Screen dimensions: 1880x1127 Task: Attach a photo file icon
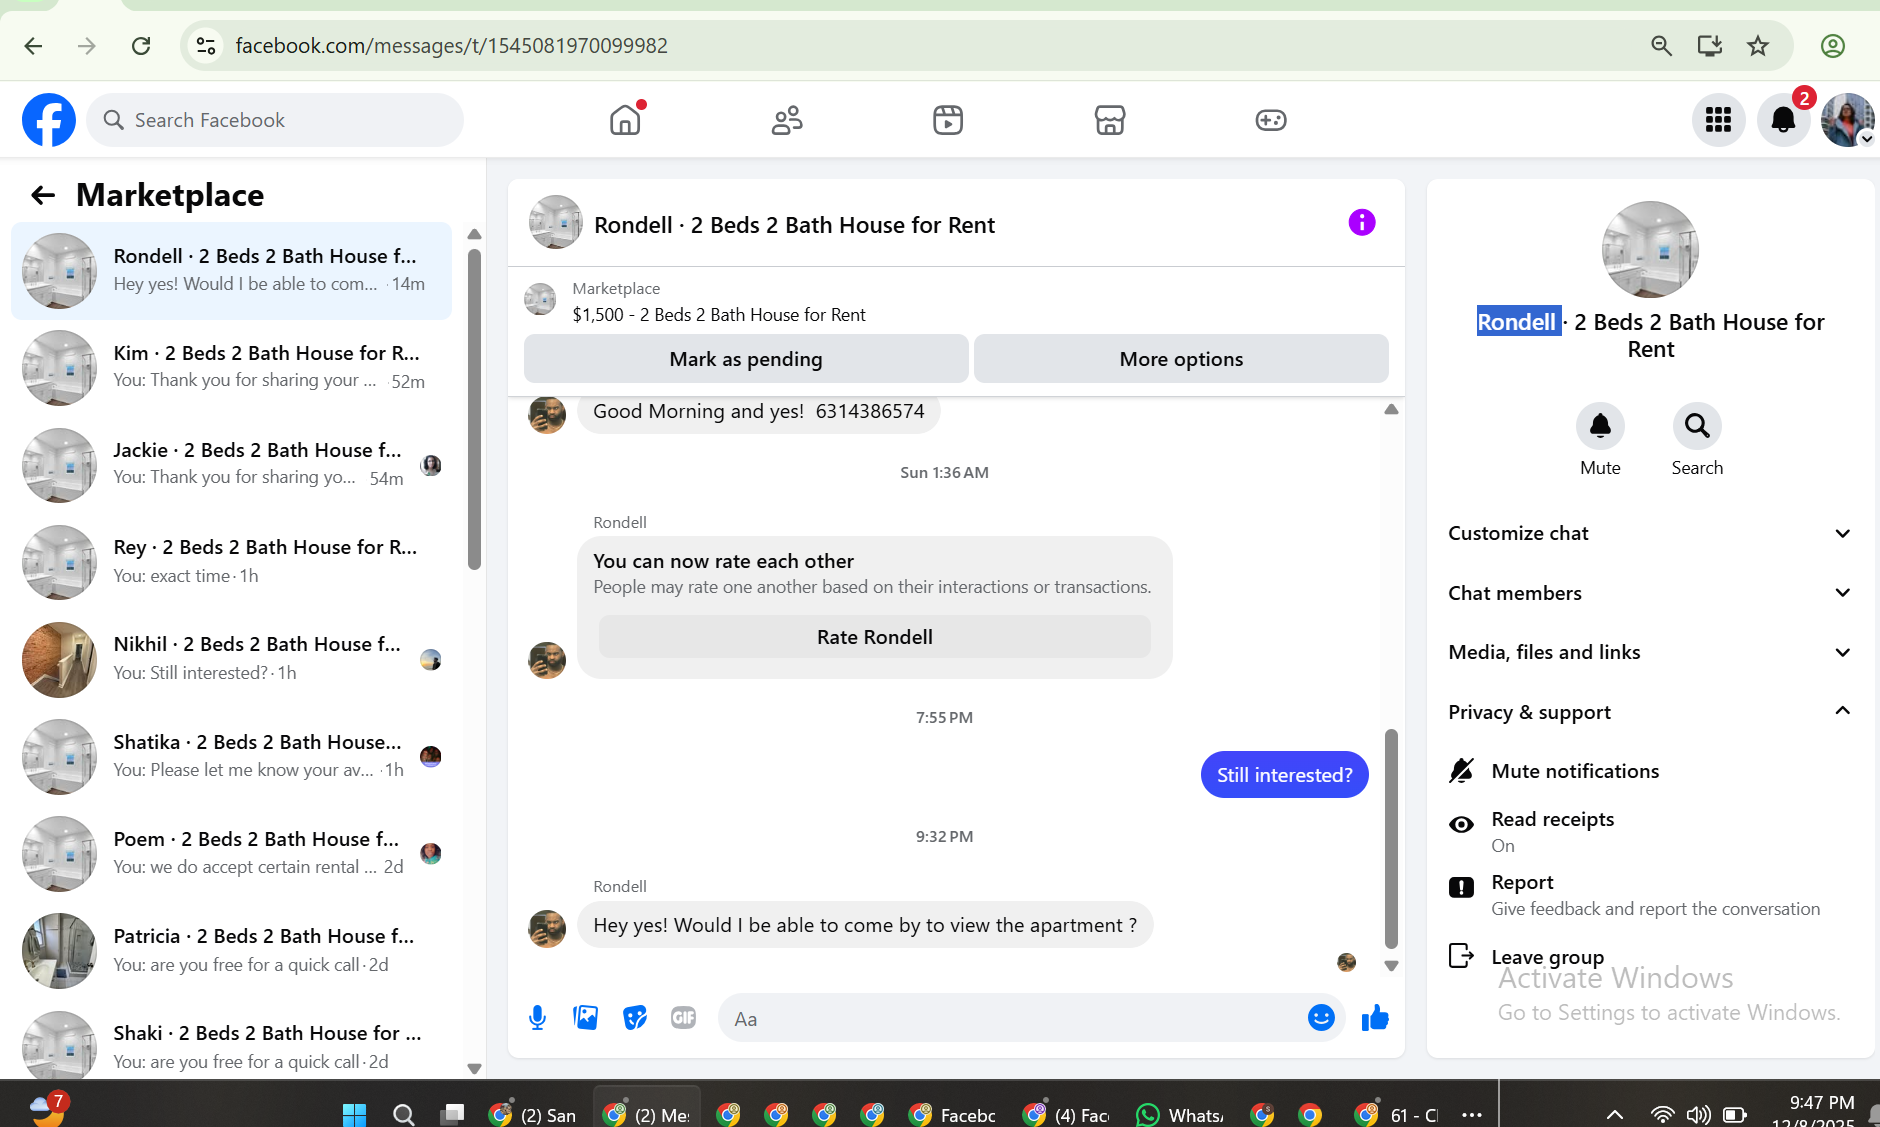click(585, 1018)
